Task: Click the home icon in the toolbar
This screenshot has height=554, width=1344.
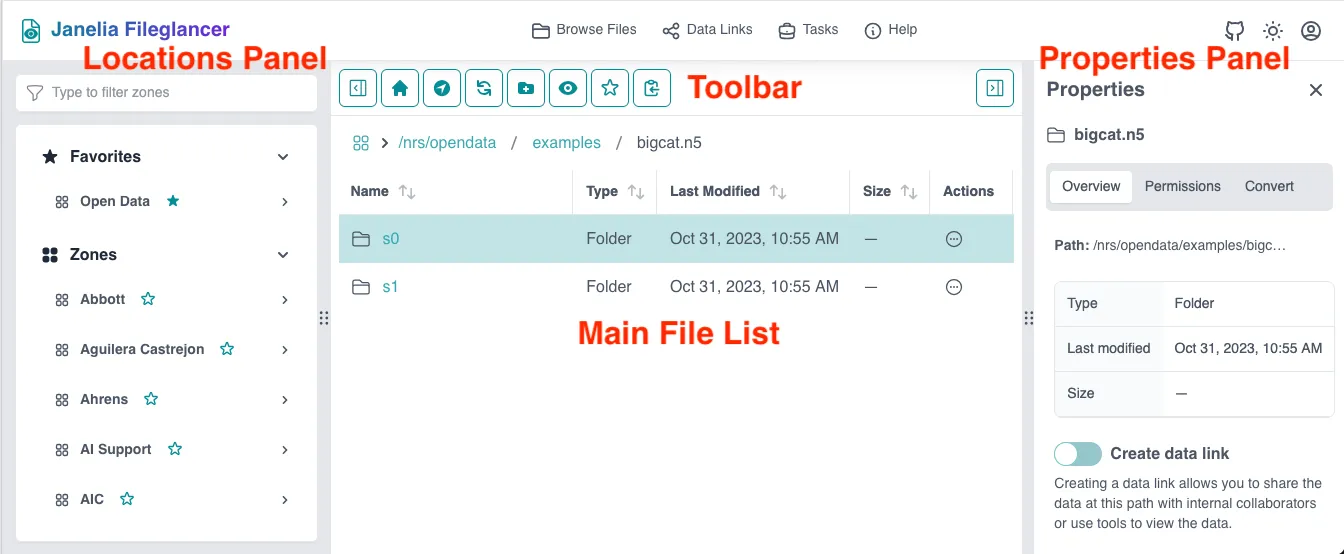Action: (400, 88)
